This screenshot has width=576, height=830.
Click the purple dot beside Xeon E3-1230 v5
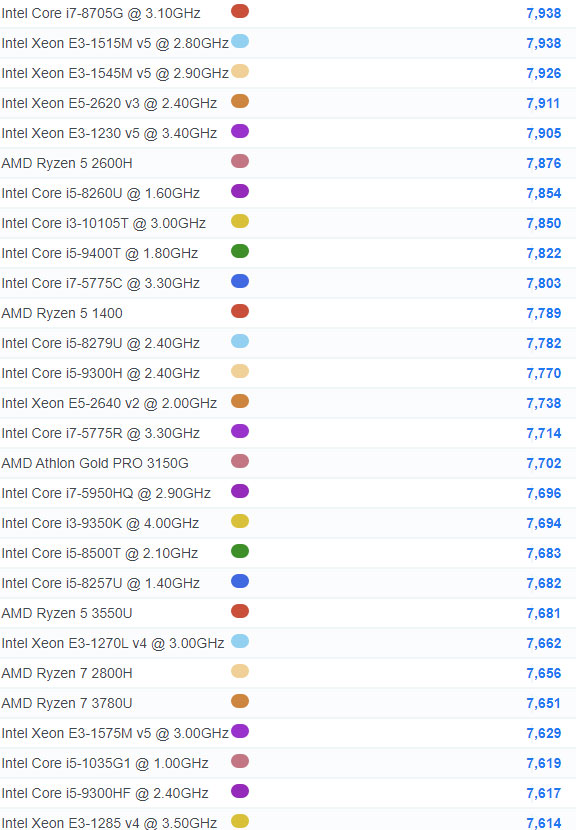coord(240,131)
